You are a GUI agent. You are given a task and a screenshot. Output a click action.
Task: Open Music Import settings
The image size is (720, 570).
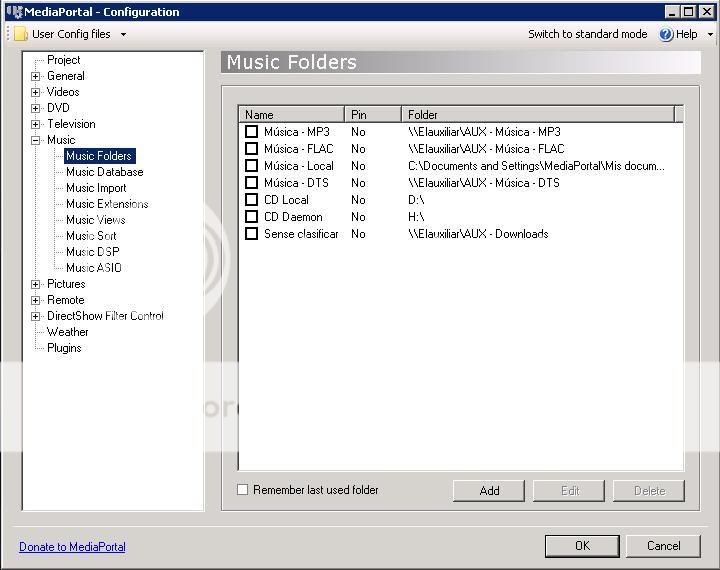coord(96,188)
